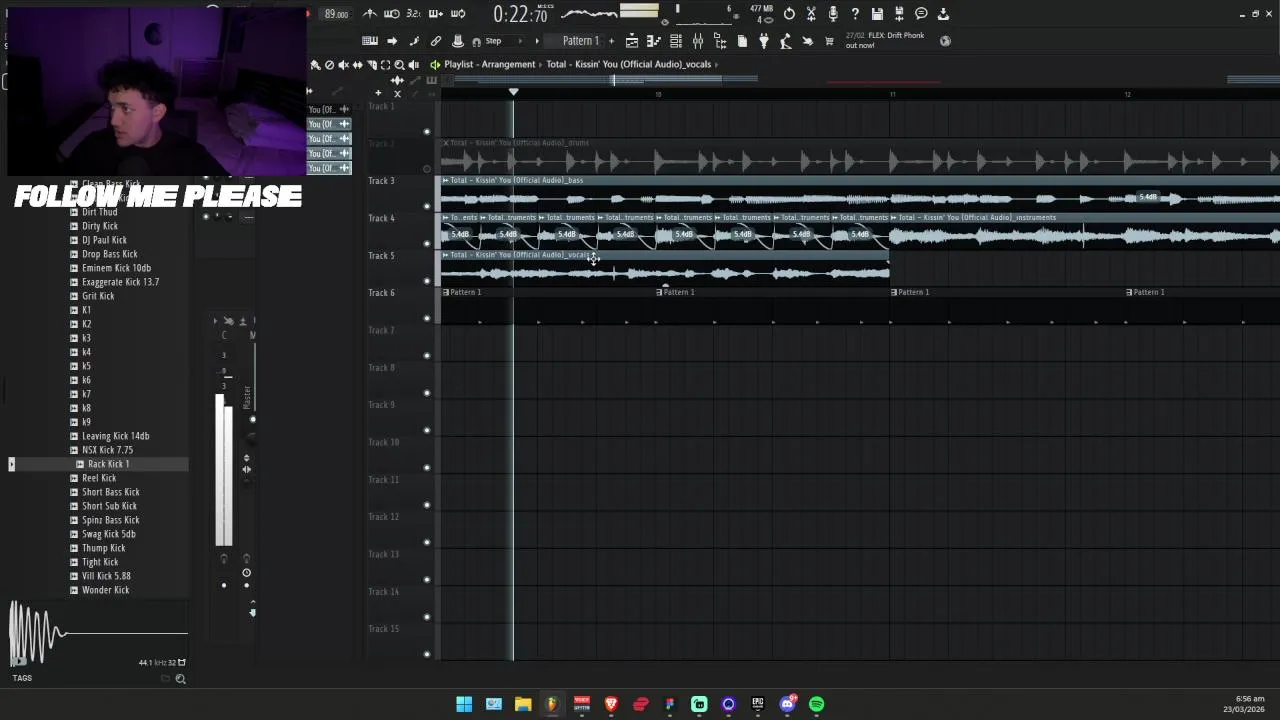Open the plugin database plug icon

pyautogui.click(x=764, y=41)
